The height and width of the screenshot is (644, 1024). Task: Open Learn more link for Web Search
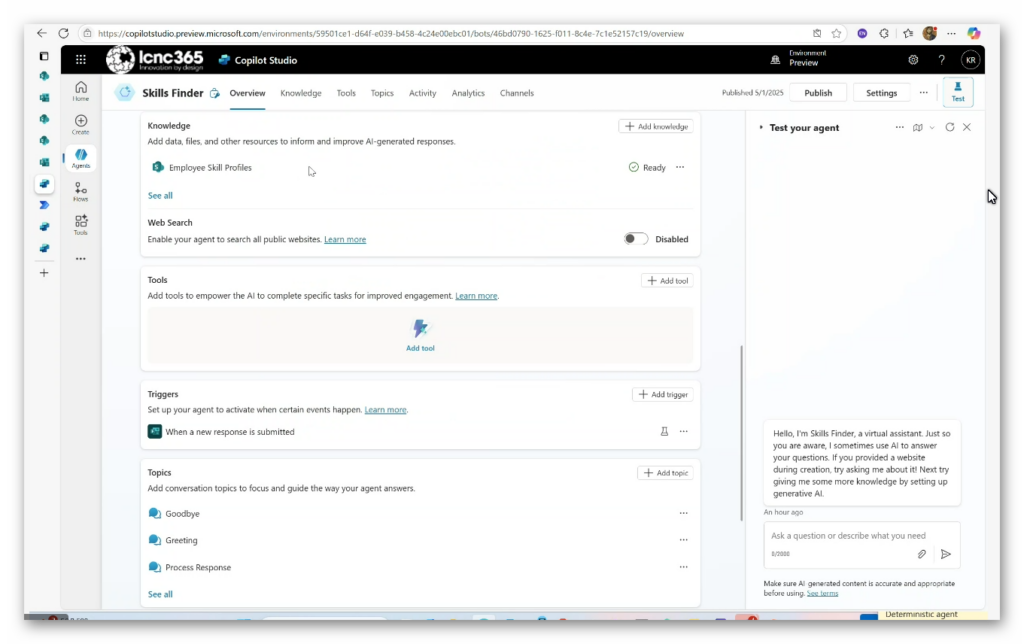(345, 239)
